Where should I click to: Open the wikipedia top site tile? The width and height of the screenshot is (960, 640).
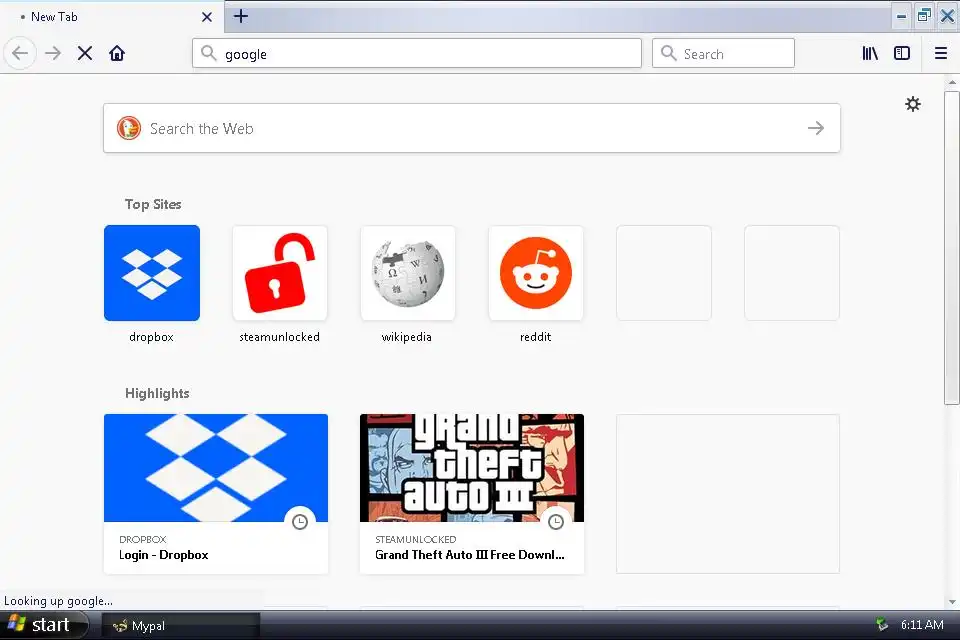point(408,273)
